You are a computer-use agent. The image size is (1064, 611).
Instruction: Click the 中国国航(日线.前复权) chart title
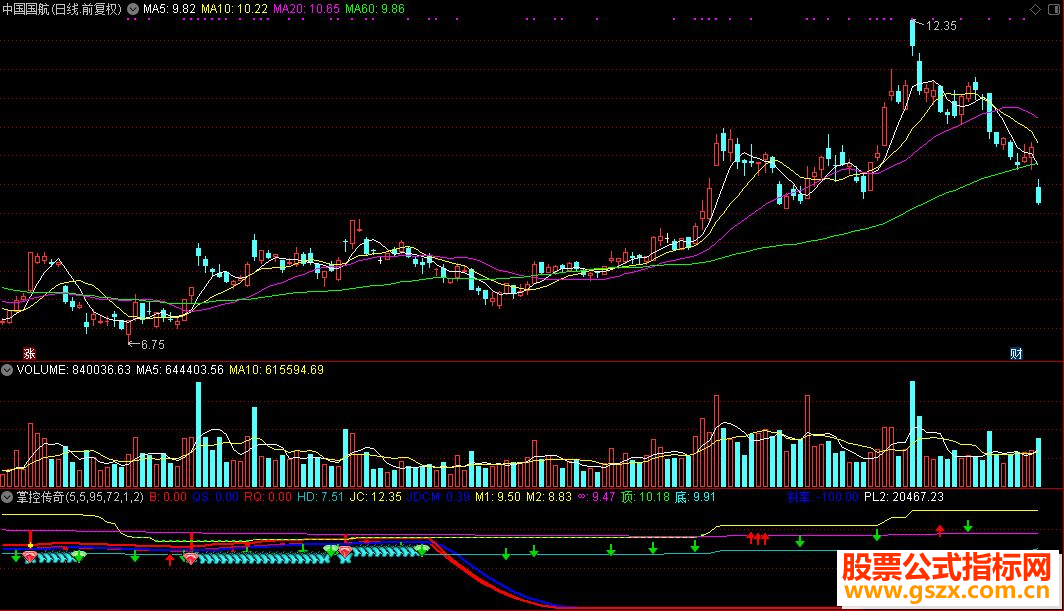click(62, 9)
